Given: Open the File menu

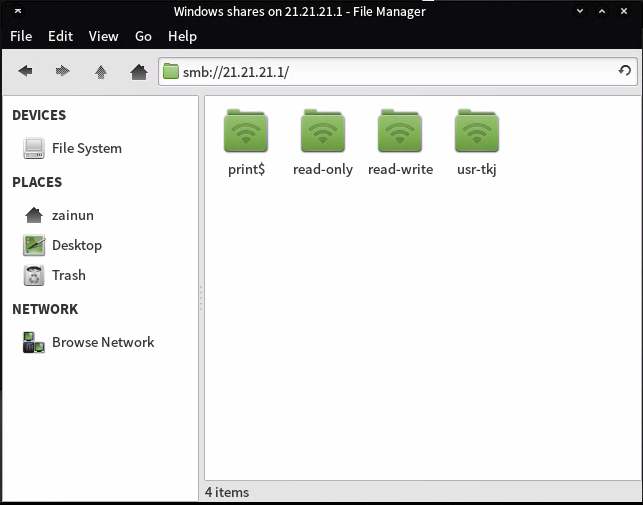Looking at the screenshot, I should [x=21, y=37].
